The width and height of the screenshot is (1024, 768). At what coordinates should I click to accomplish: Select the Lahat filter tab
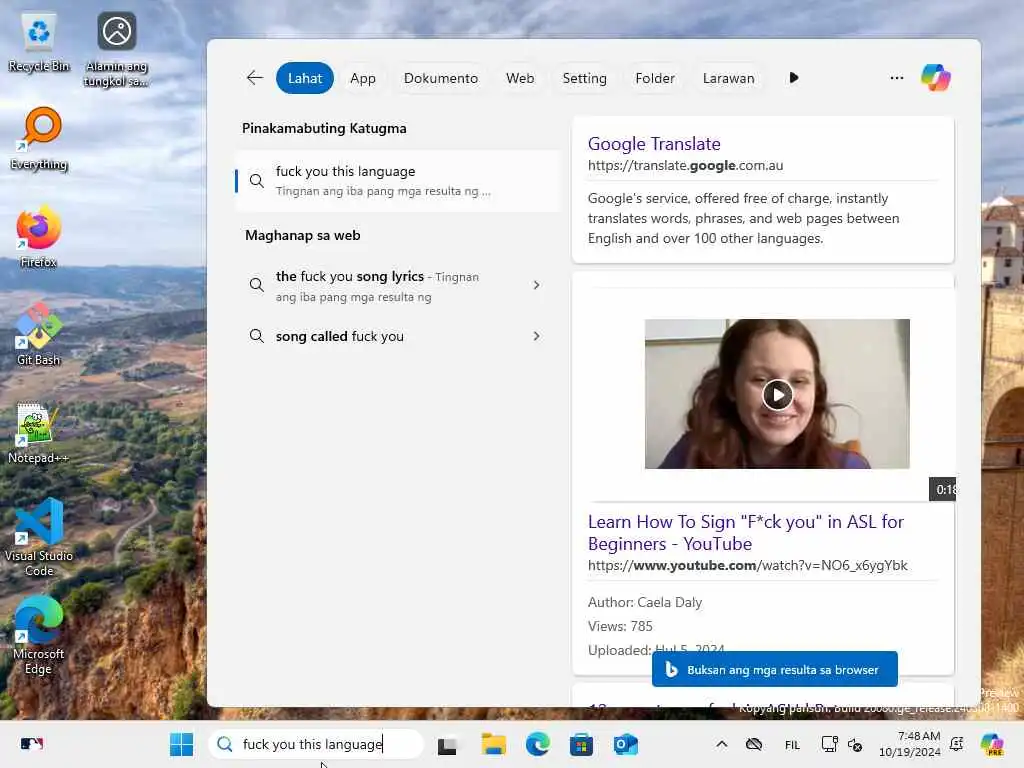click(x=305, y=78)
